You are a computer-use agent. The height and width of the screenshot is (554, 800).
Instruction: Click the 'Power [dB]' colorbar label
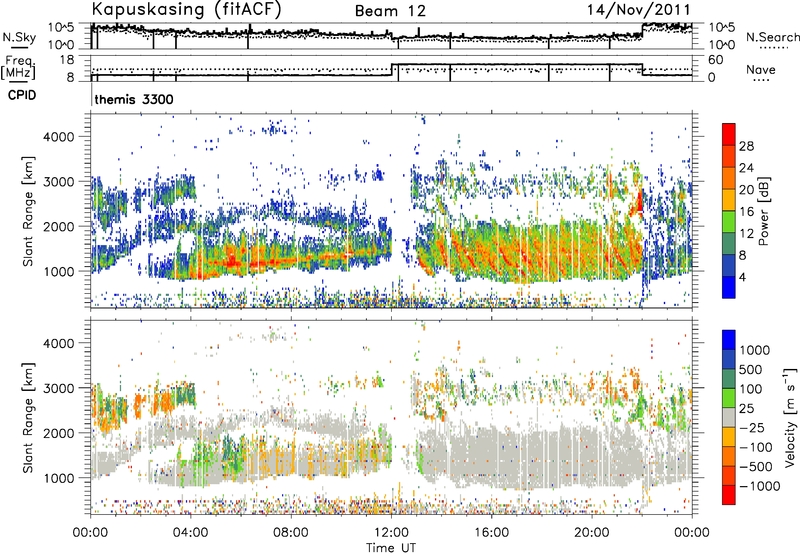(x=763, y=211)
